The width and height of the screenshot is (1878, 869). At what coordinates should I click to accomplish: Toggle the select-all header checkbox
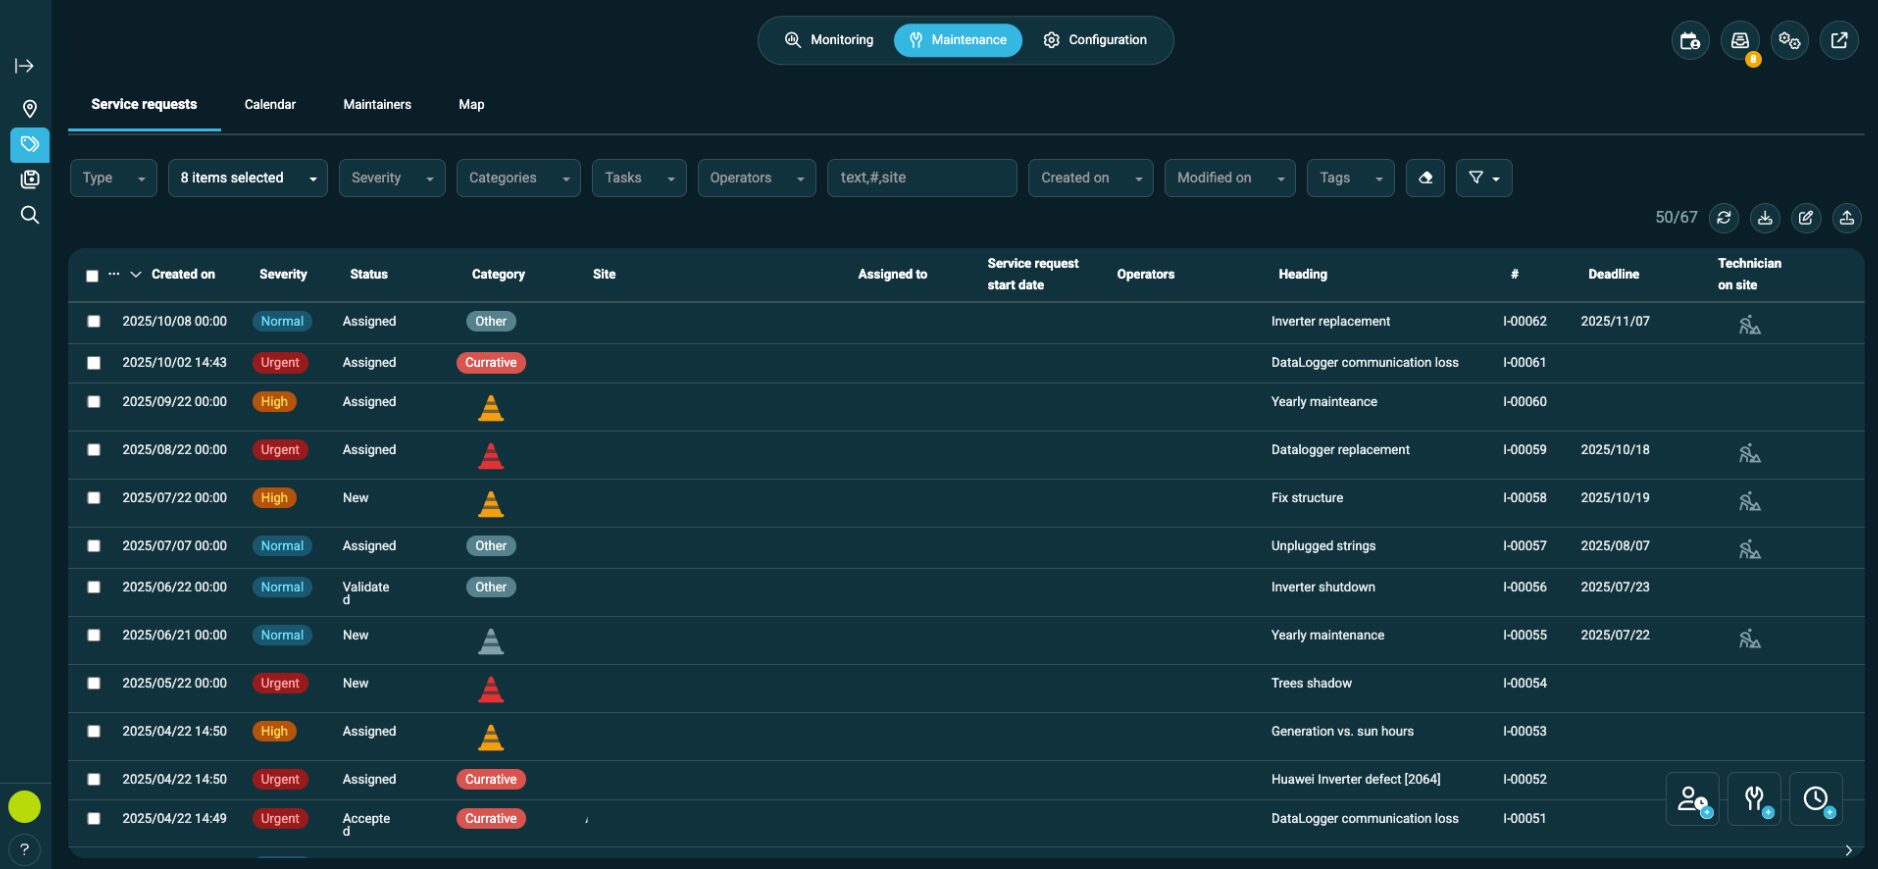[x=92, y=275]
